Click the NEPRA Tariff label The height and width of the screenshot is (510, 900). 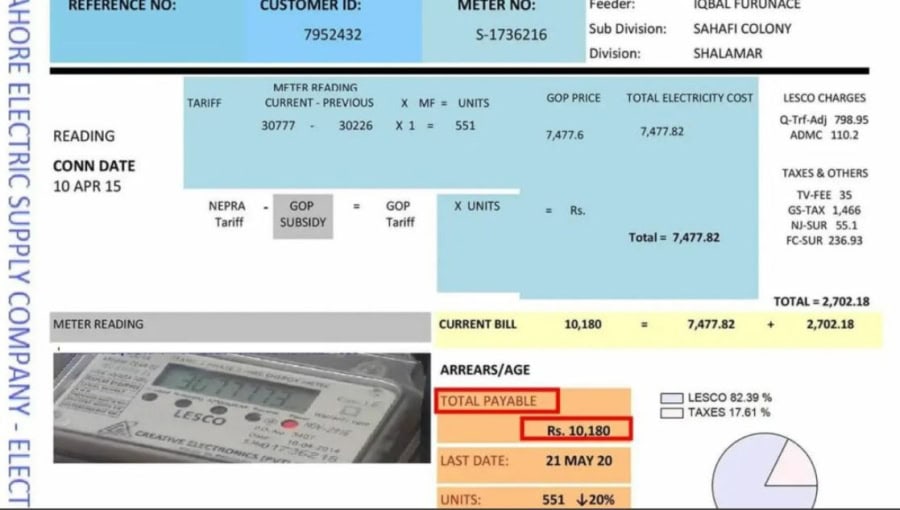coord(227,214)
